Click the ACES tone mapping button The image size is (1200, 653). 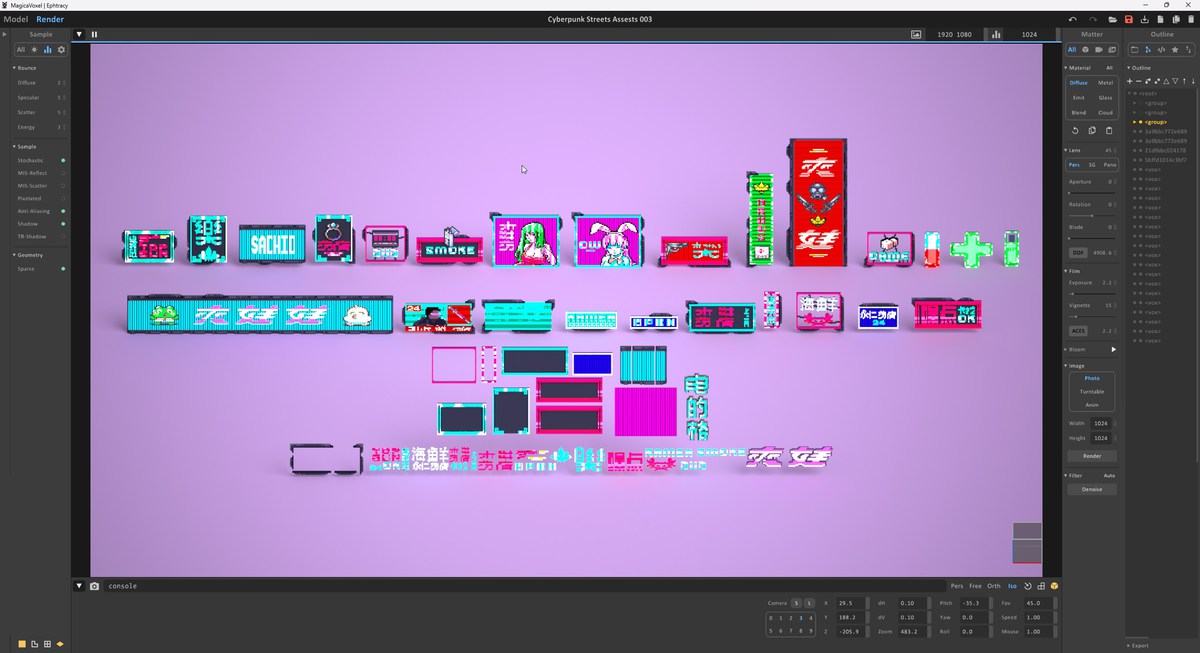tap(1078, 330)
